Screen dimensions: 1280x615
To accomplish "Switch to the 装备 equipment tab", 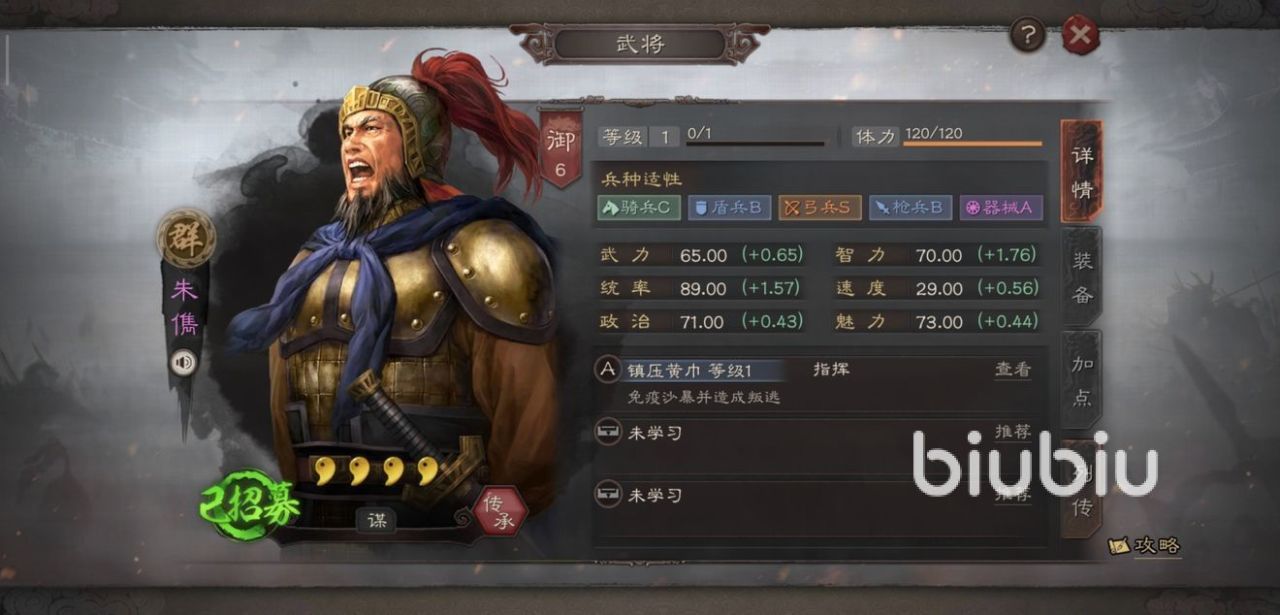I will tap(1081, 276).
